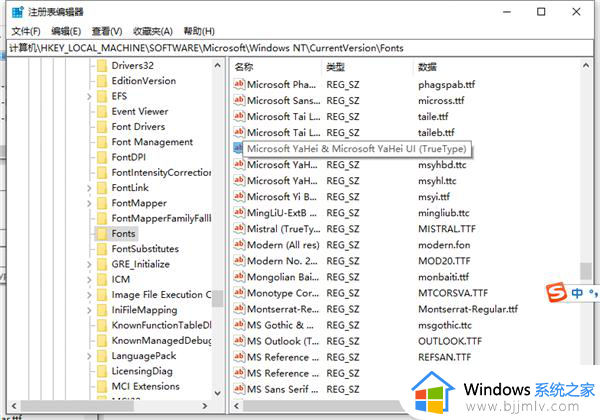
Task: Open the 编辑(E) menu
Action: [66, 31]
